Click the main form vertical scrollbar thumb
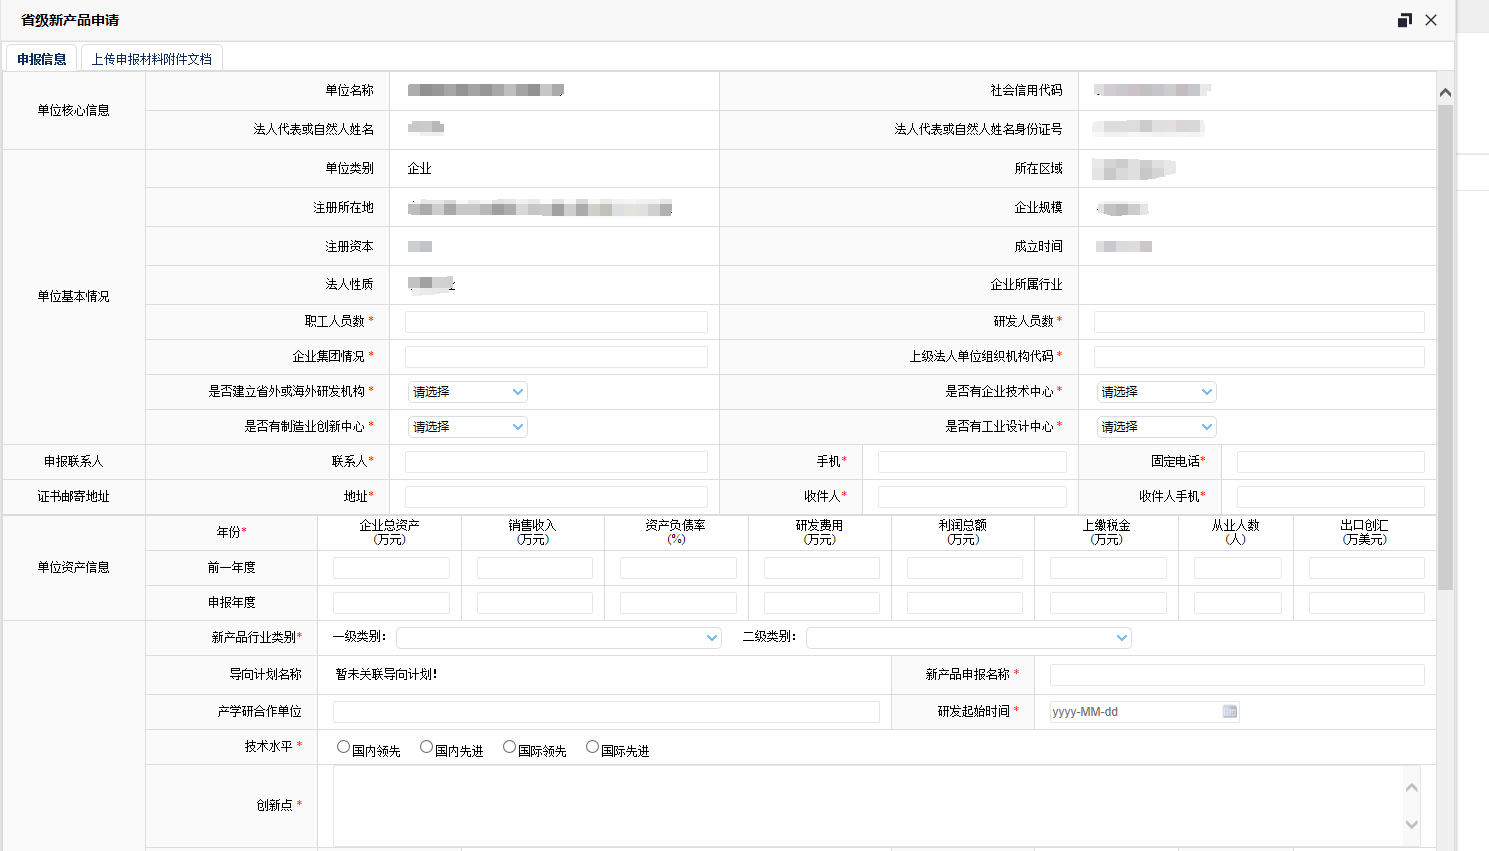The image size is (1489, 851). (x=1445, y=347)
